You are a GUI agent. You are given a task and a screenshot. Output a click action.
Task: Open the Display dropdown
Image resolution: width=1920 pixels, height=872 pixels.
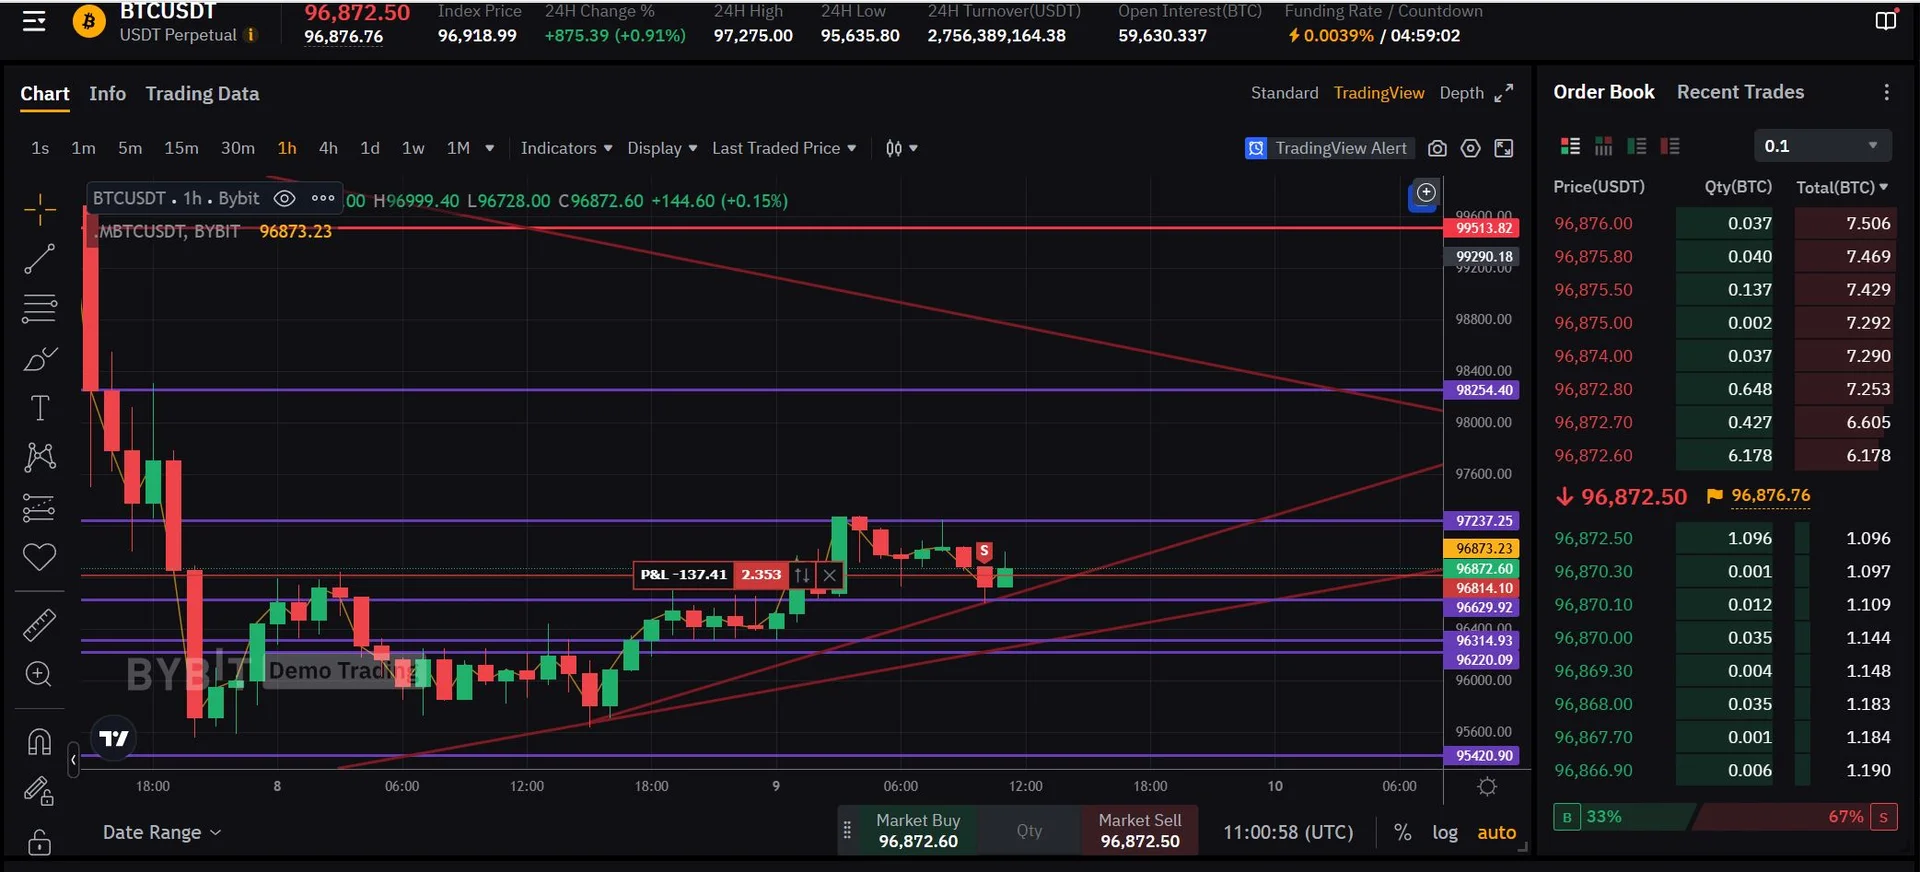pos(662,148)
